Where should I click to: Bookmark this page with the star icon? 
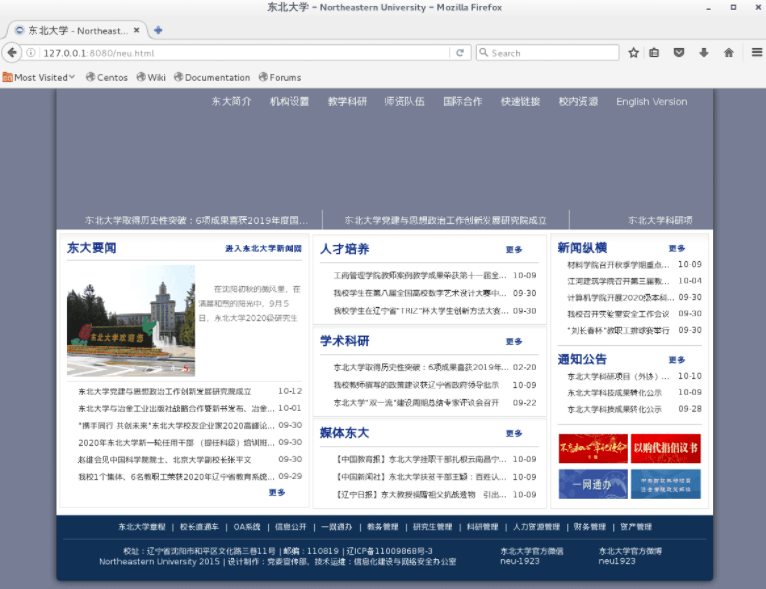point(634,53)
